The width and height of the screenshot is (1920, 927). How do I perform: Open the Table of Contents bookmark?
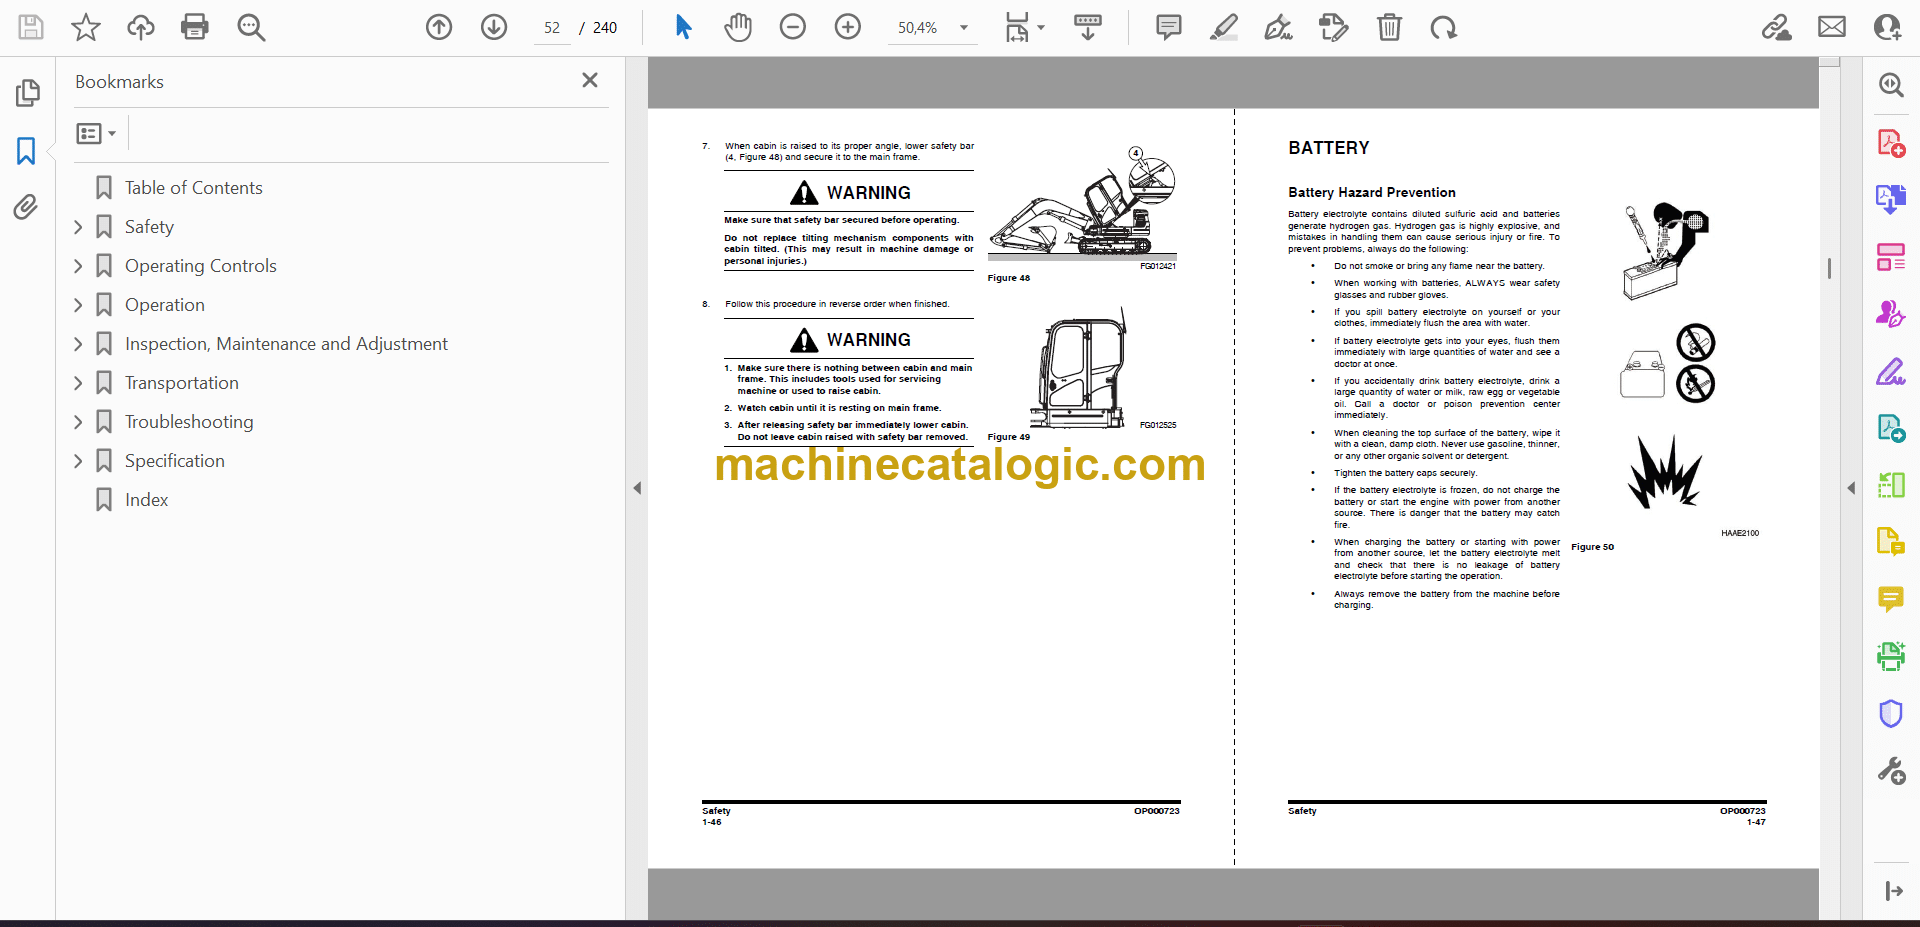pyautogui.click(x=193, y=188)
